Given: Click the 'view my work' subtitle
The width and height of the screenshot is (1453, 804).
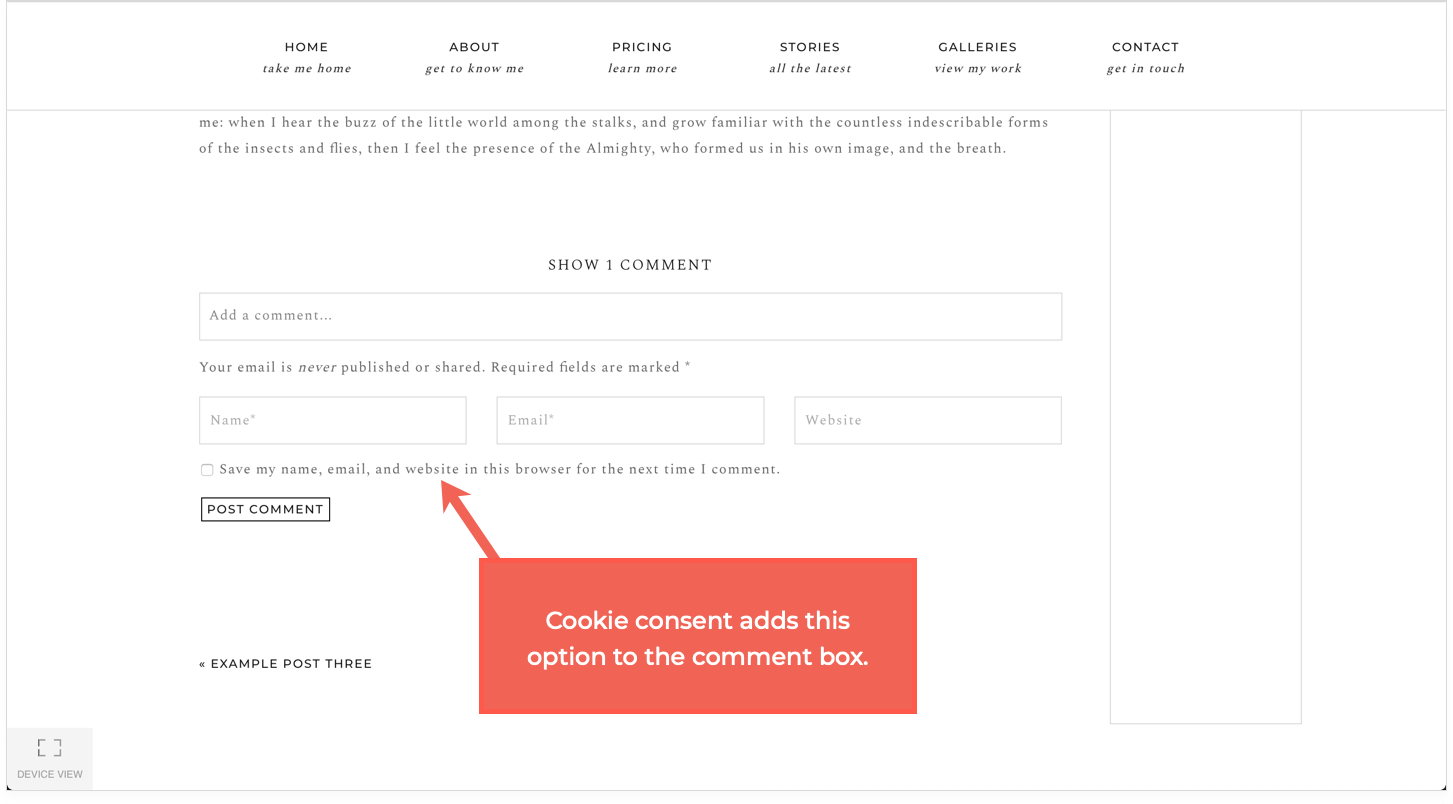Looking at the screenshot, I should pos(978,69).
